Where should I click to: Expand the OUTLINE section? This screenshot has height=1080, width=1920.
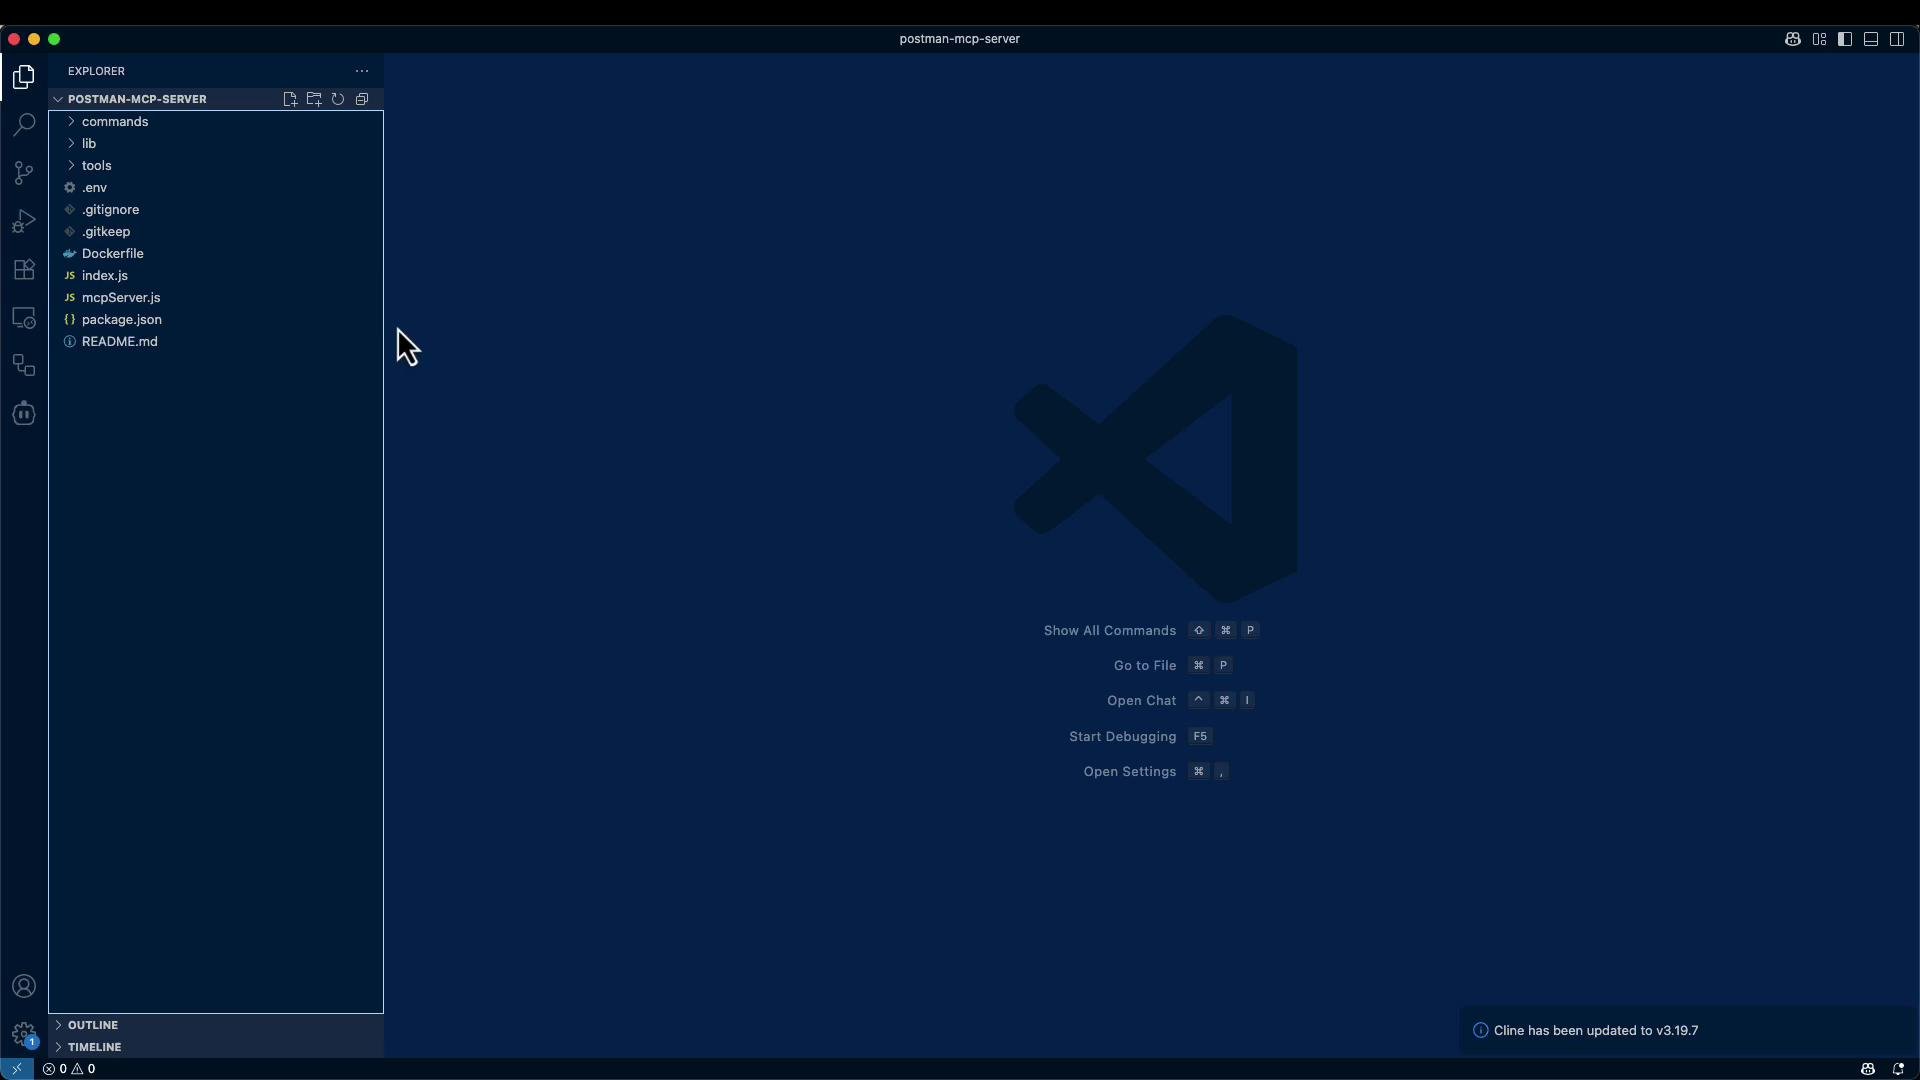click(x=216, y=1025)
